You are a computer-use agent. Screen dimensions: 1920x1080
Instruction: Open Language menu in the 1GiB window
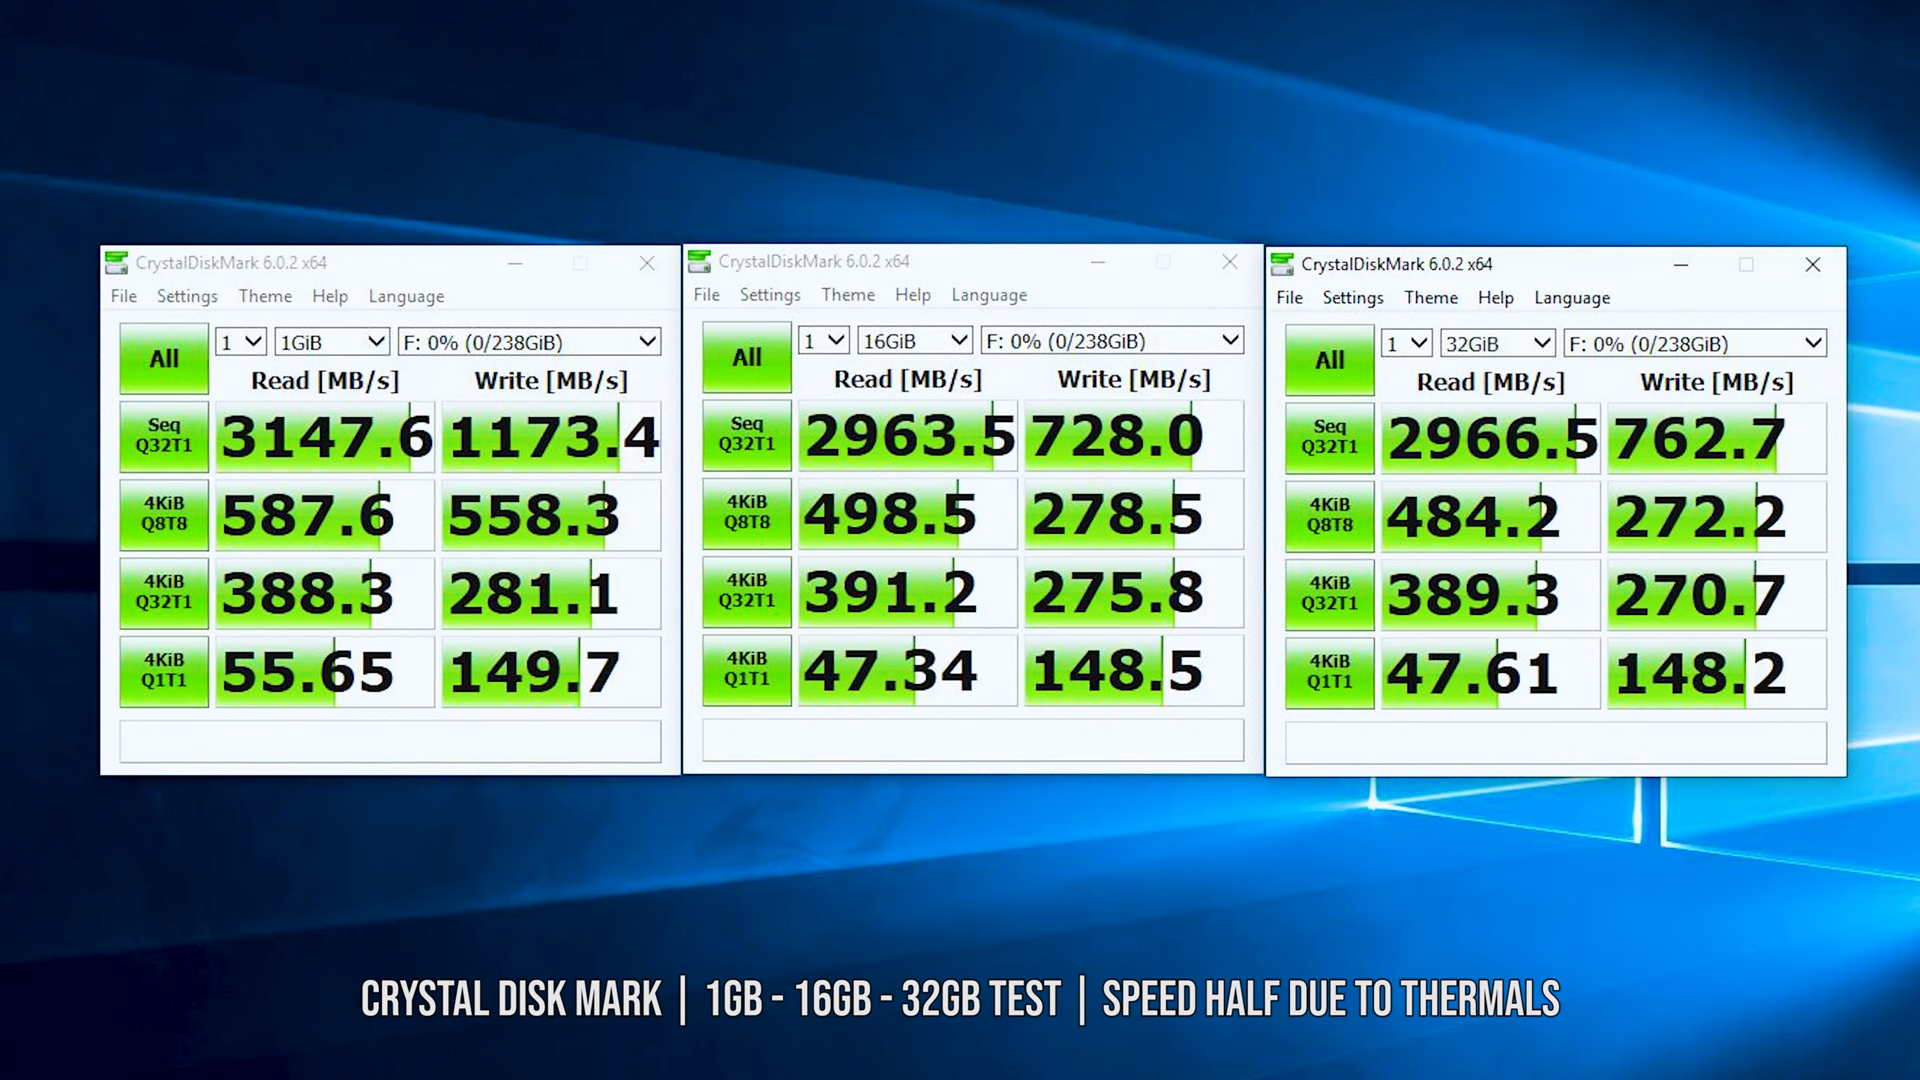(x=406, y=296)
